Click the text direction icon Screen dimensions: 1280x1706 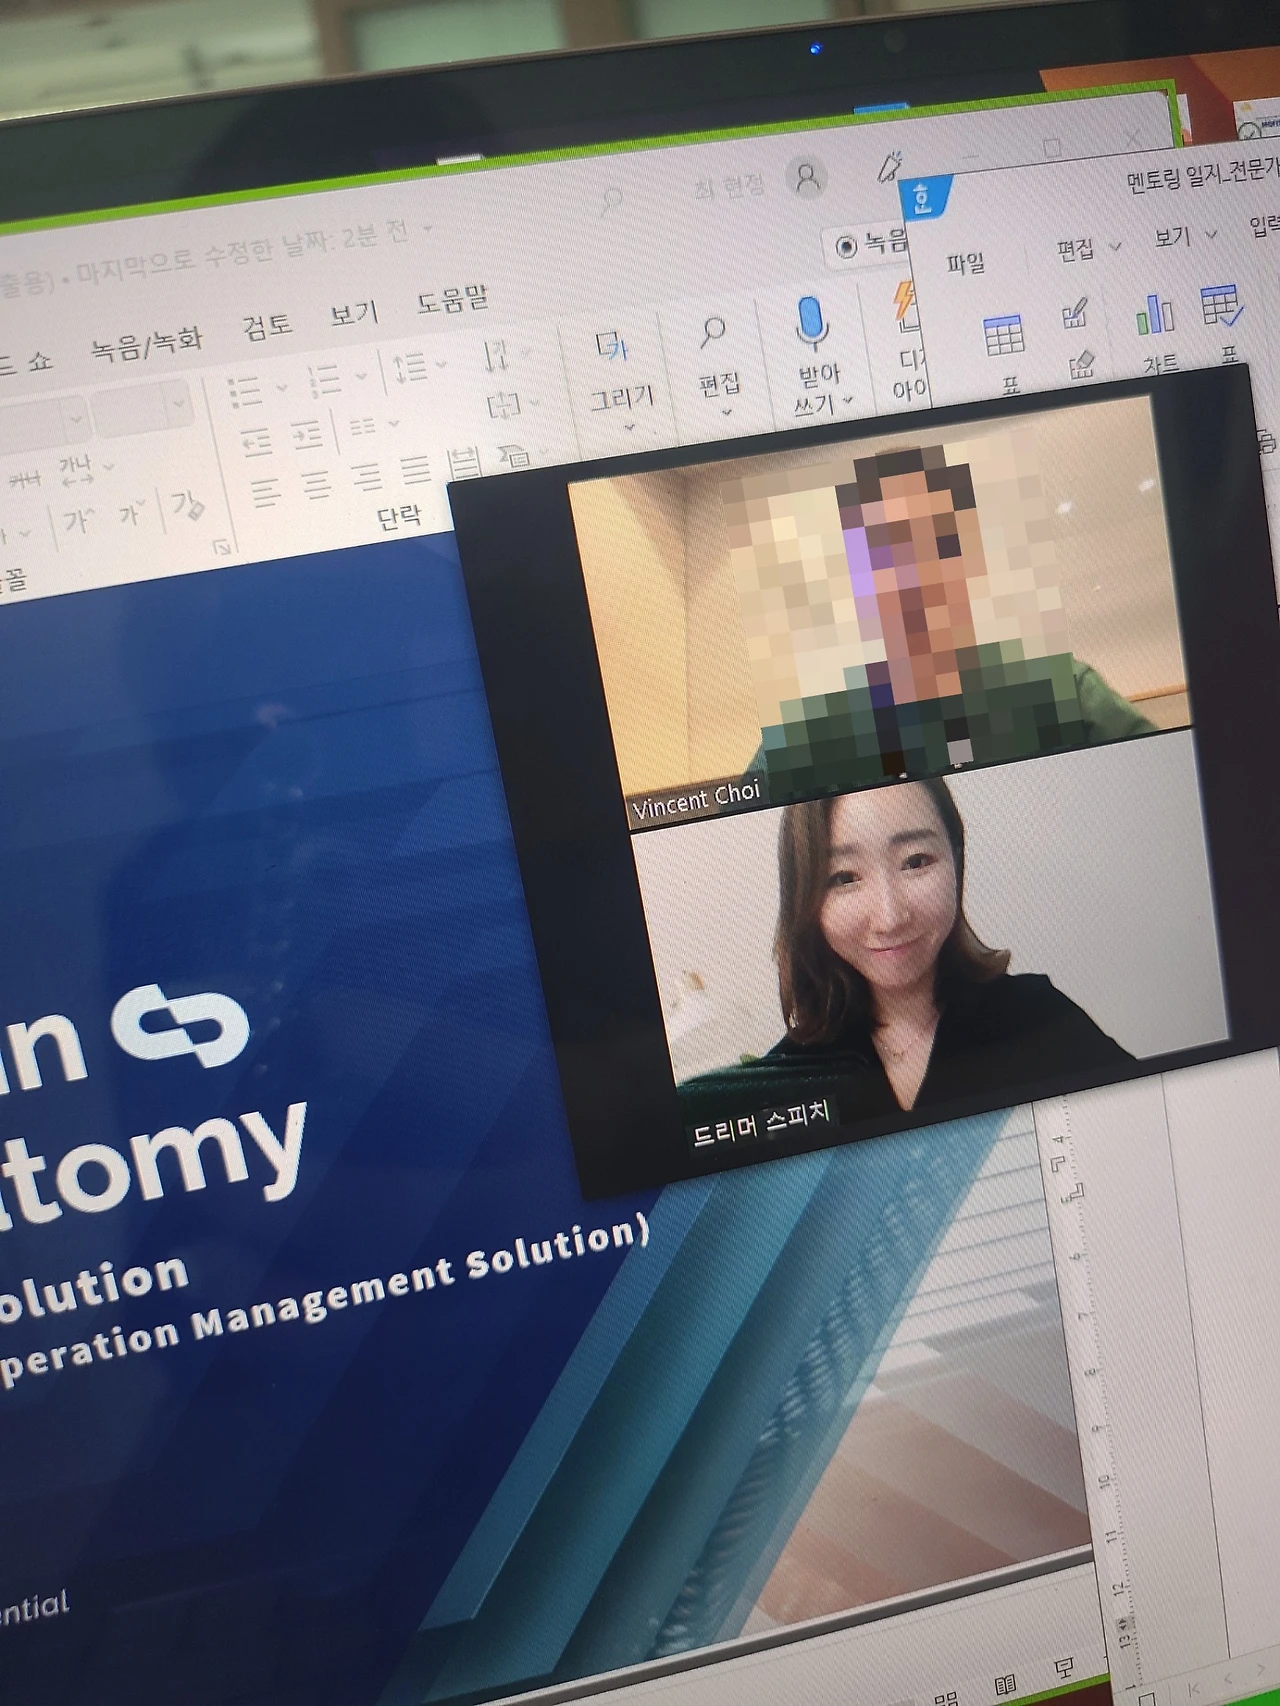point(496,356)
